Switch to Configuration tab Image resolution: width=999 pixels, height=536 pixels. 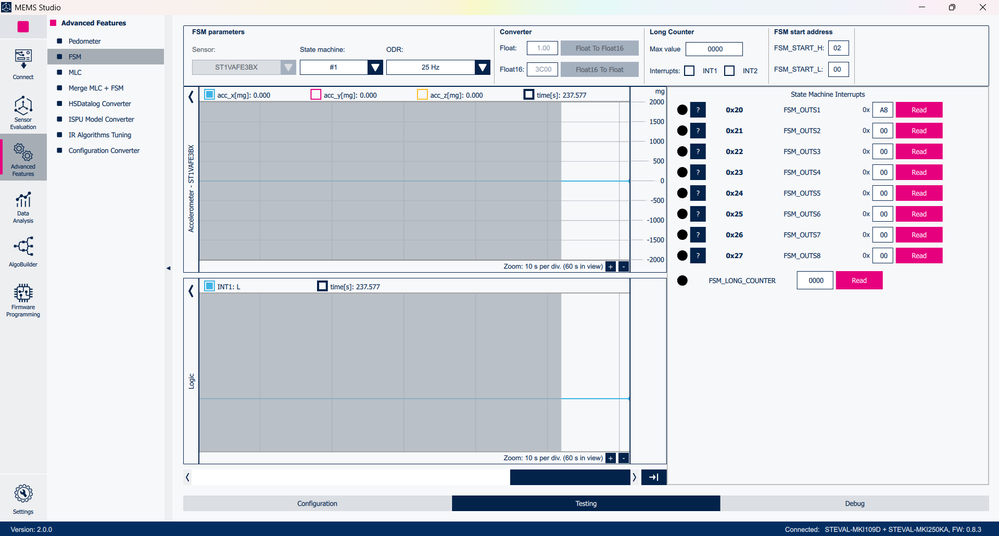point(317,503)
